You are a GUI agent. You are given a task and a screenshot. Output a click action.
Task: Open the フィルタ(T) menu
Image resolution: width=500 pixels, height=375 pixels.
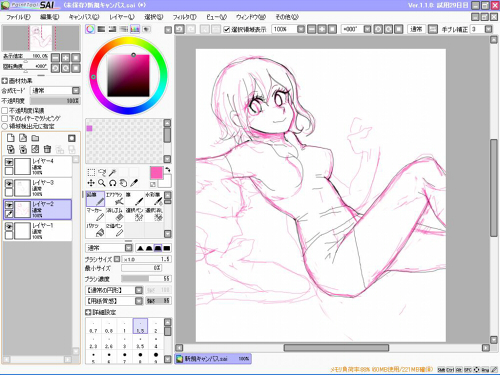(x=184, y=17)
